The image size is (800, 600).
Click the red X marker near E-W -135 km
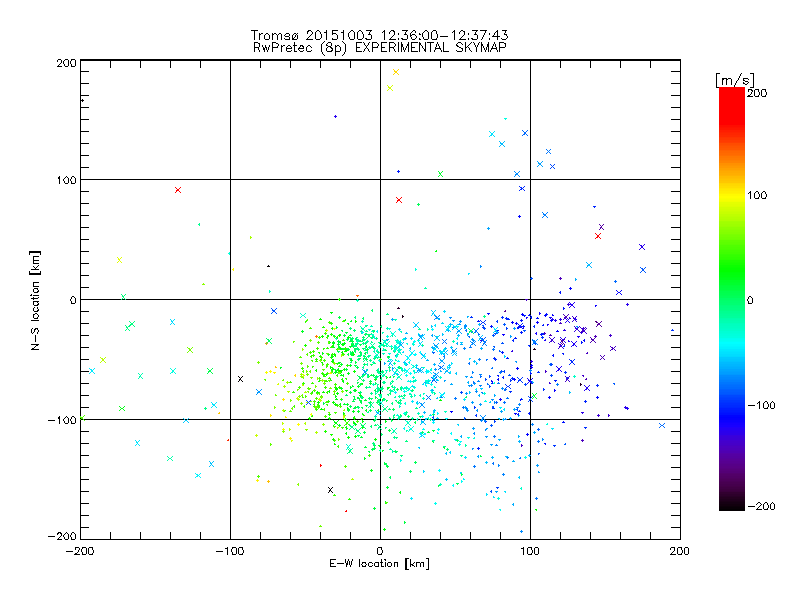(x=178, y=190)
